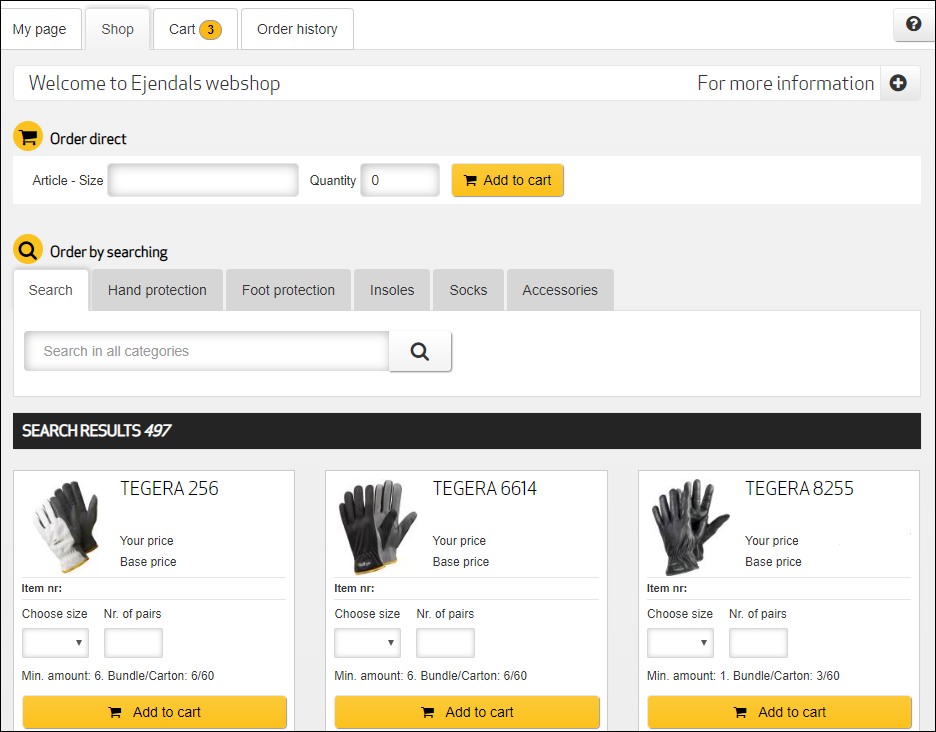Screen dimensions: 936x732
Task: Click Add to cart in Order direct
Action: [x=508, y=181]
